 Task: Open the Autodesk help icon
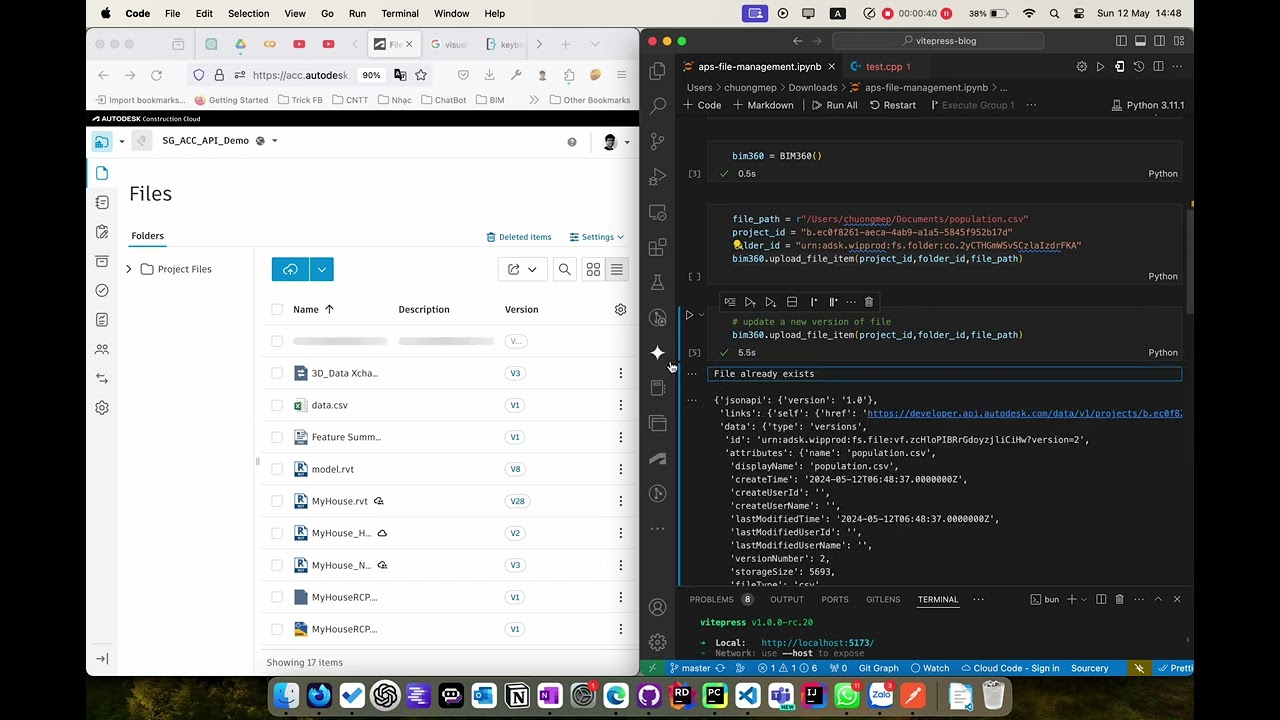[x=572, y=142]
